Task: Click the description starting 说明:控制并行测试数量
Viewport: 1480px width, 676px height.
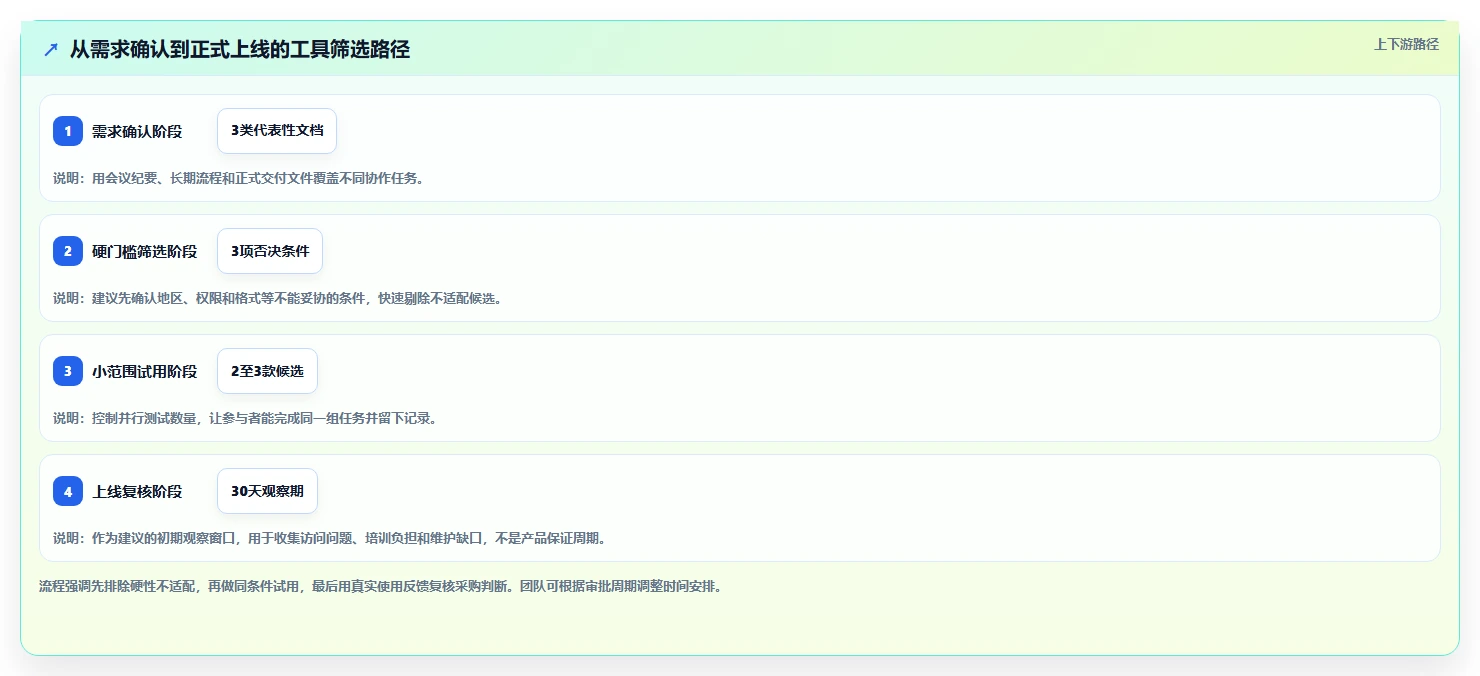Action: (245, 418)
